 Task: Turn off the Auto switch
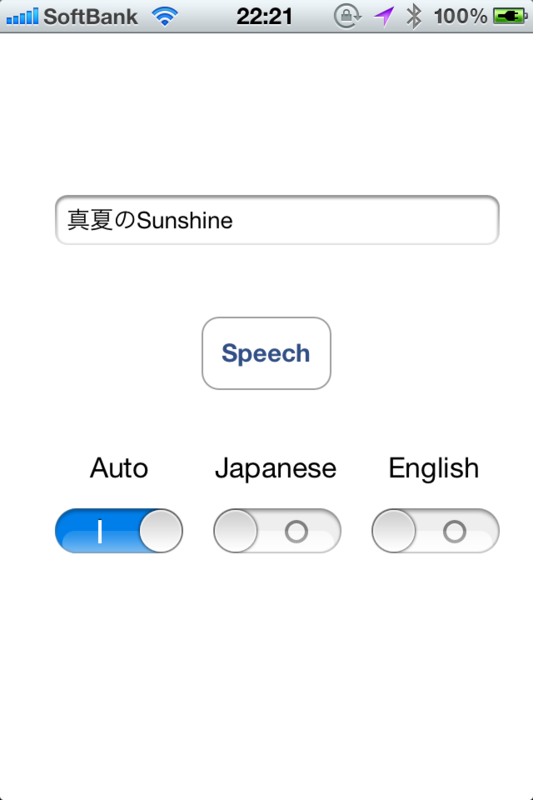(119, 531)
